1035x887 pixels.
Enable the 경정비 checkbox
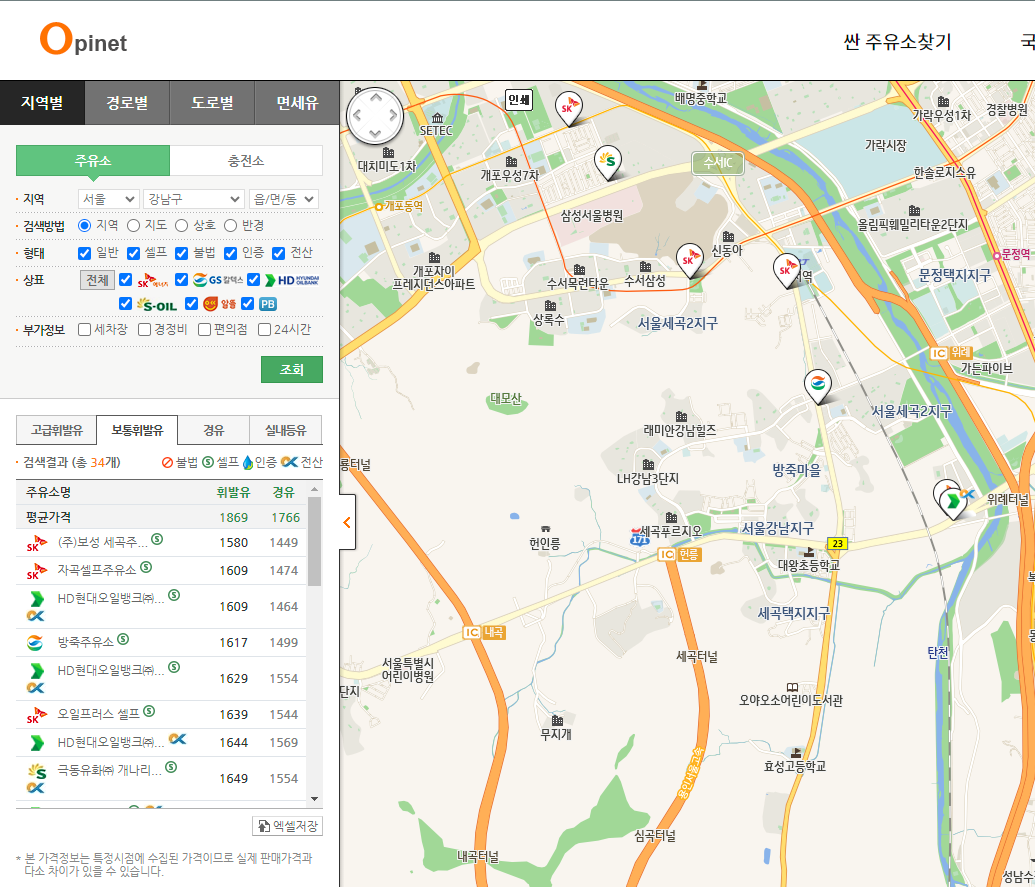click(x=144, y=329)
